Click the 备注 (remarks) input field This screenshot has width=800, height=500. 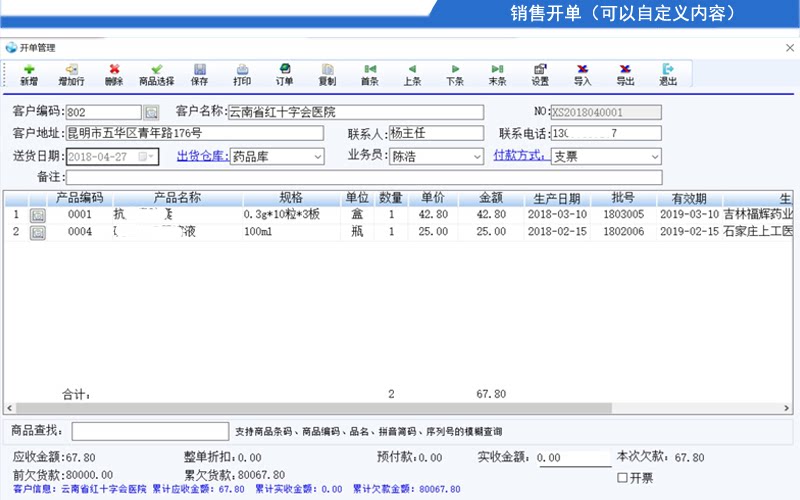pyautogui.click(x=364, y=178)
